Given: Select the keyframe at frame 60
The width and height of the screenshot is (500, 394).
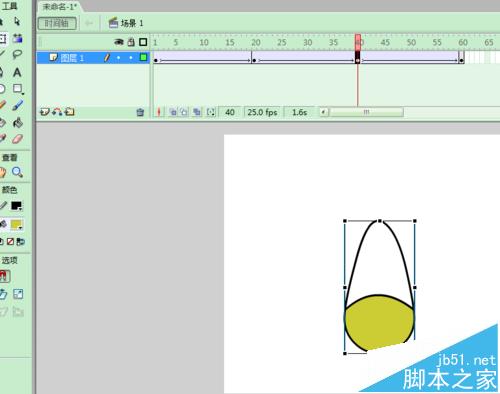Looking at the screenshot, I should 462,57.
